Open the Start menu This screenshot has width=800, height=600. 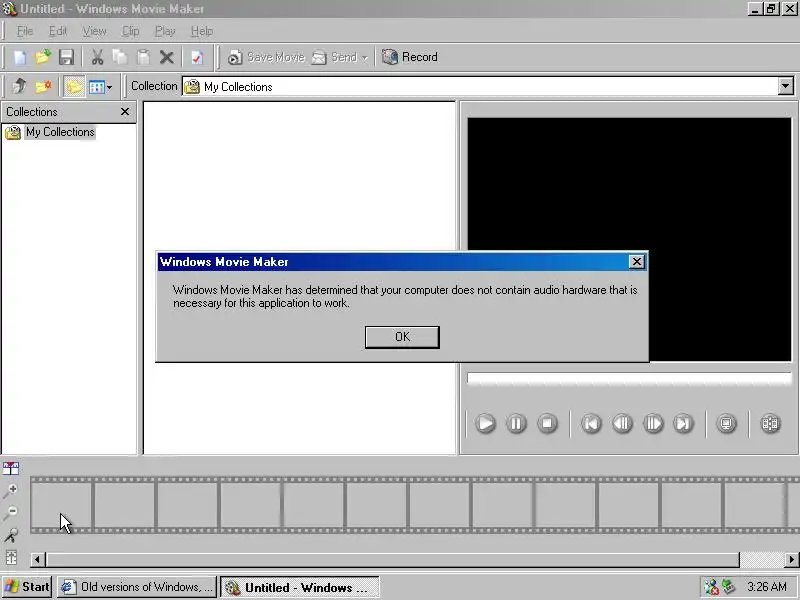[27, 587]
